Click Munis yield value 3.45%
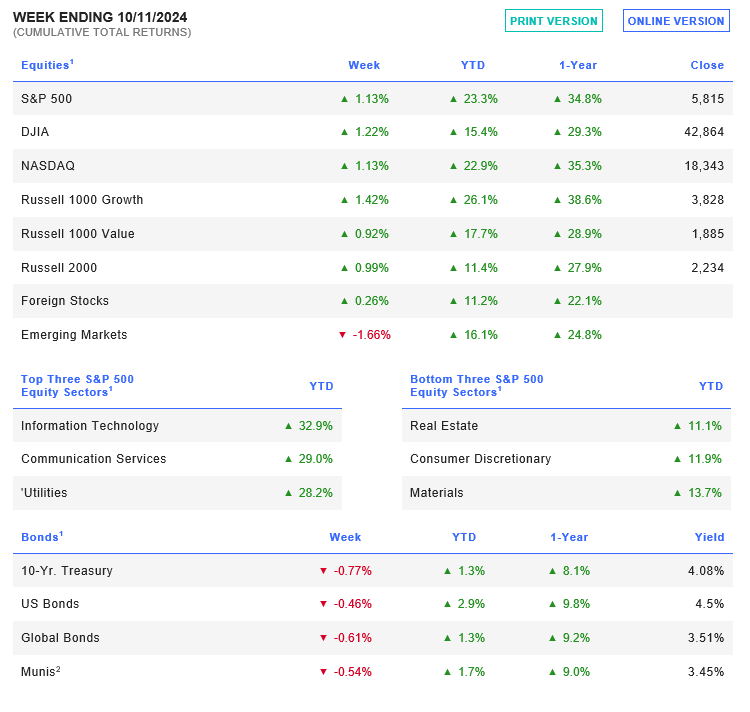750x712 pixels. point(706,671)
